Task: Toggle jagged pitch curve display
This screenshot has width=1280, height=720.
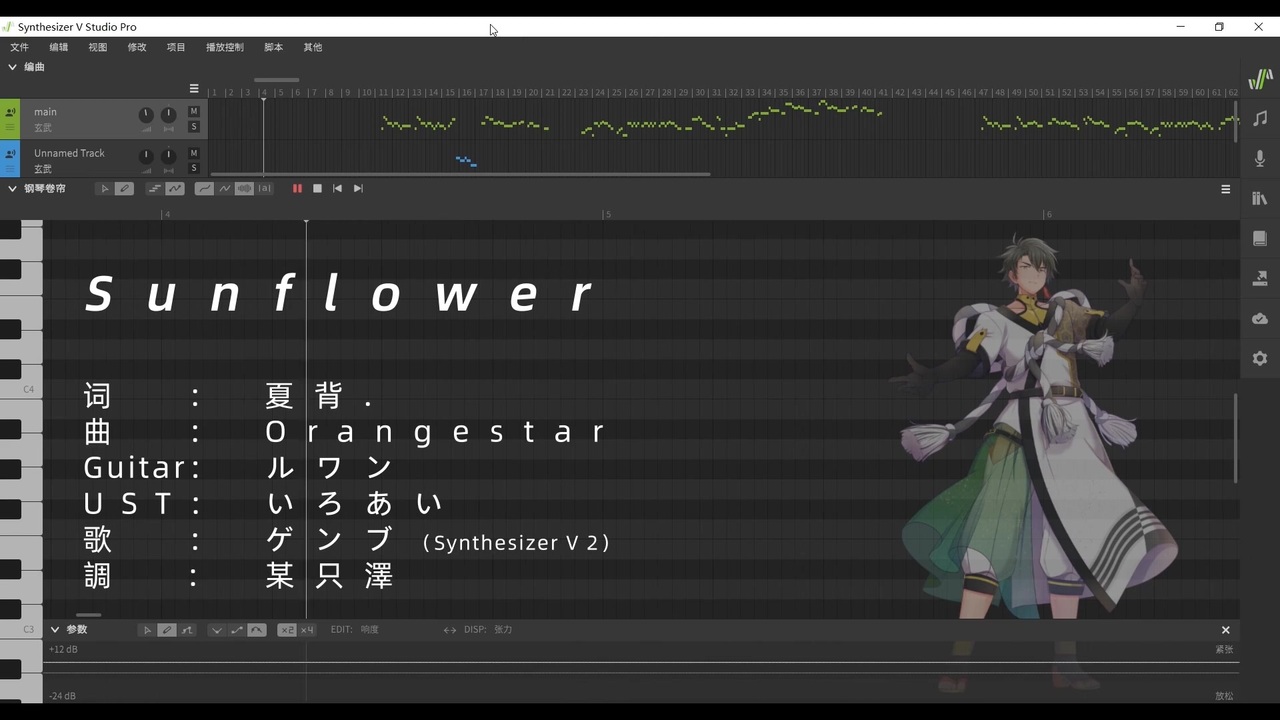Action: tap(225, 188)
